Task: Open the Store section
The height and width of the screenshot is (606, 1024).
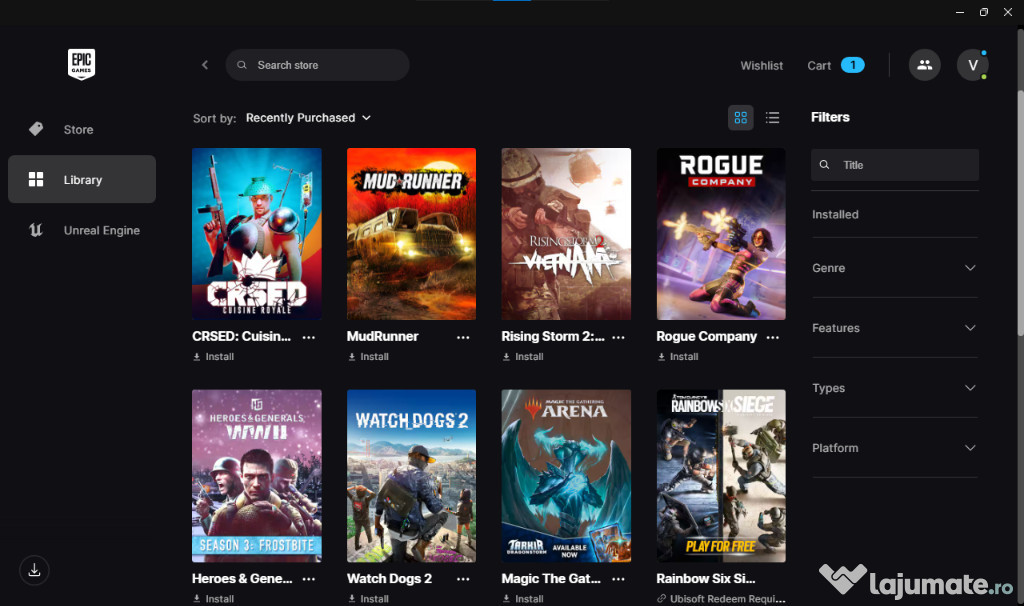Action: click(82, 129)
